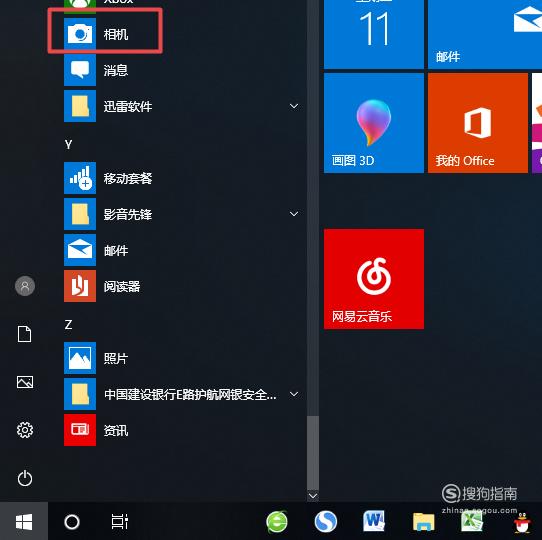542x540 pixels.
Task: Expand the 中国建设银行 folder chevron
Action: click(294, 394)
